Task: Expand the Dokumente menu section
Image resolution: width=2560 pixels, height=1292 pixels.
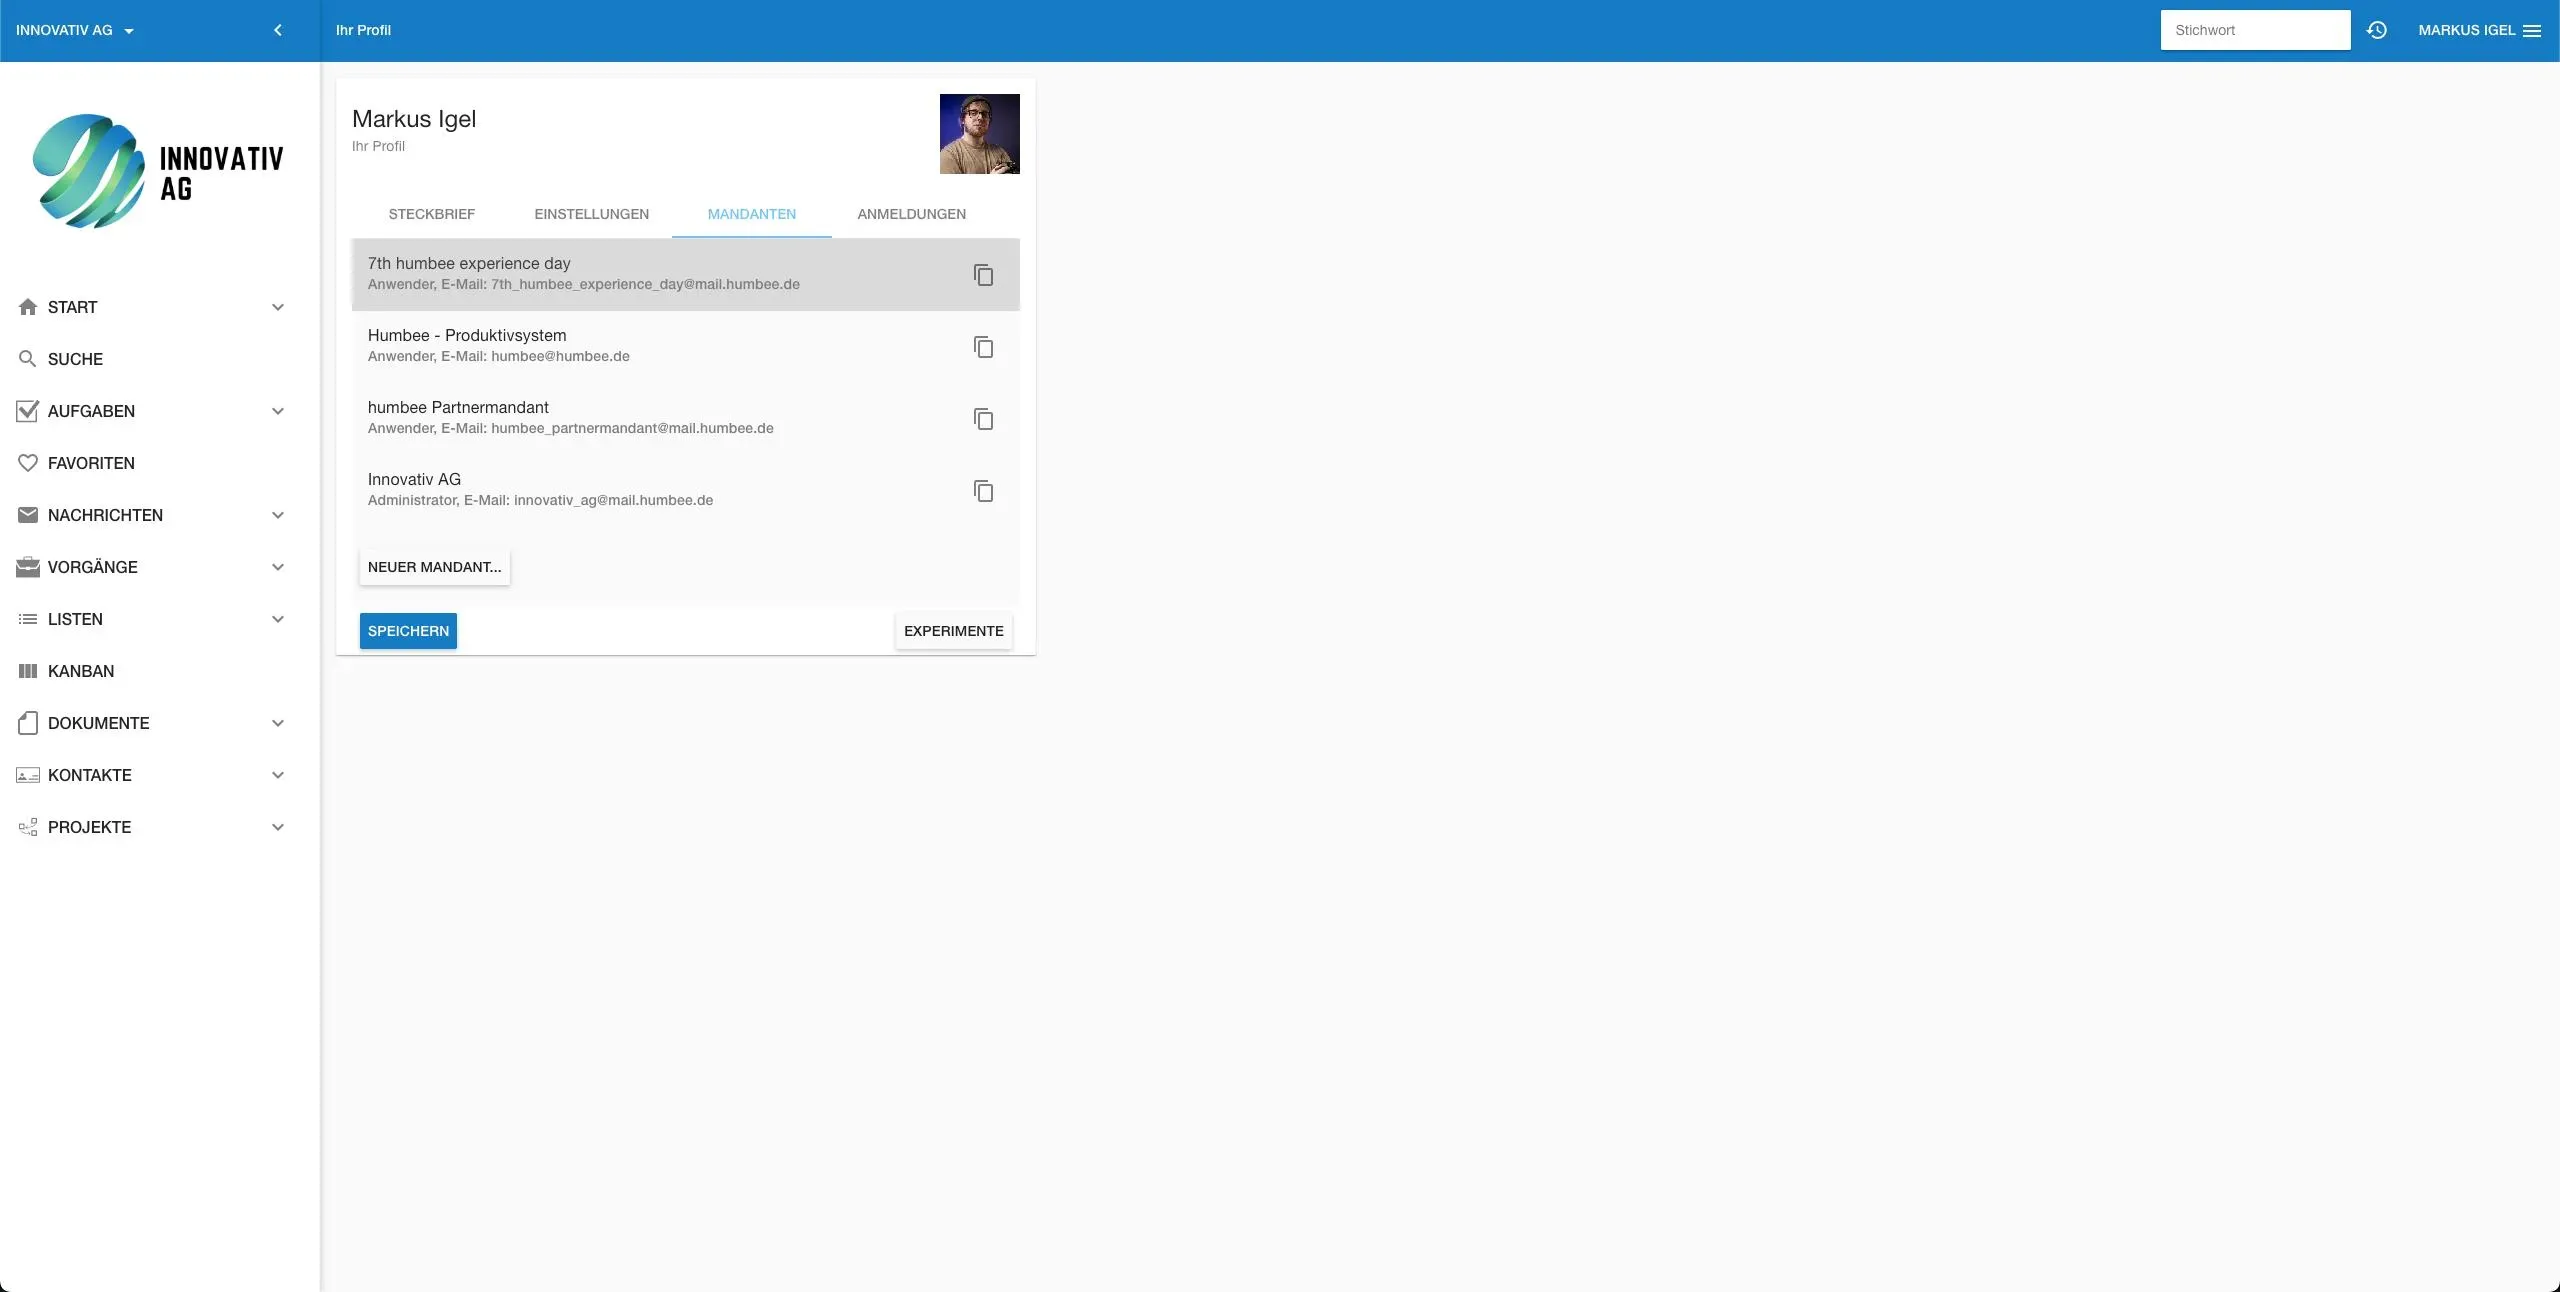Action: [x=278, y=723]
